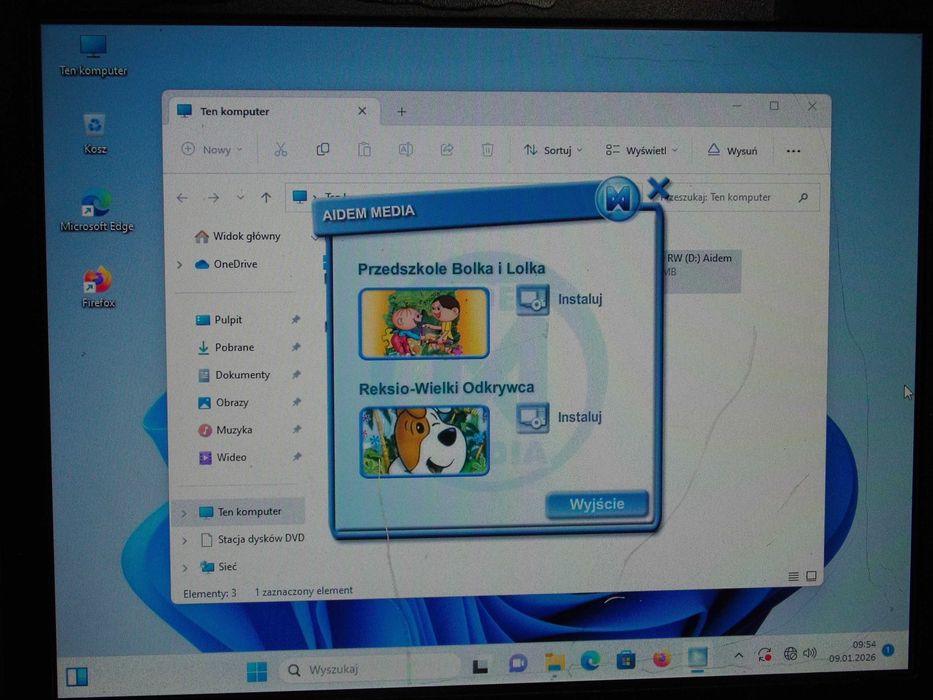Expand the Sieć tree node
The width and height of the screenshot is (933, 700).
tap(185, 568)
